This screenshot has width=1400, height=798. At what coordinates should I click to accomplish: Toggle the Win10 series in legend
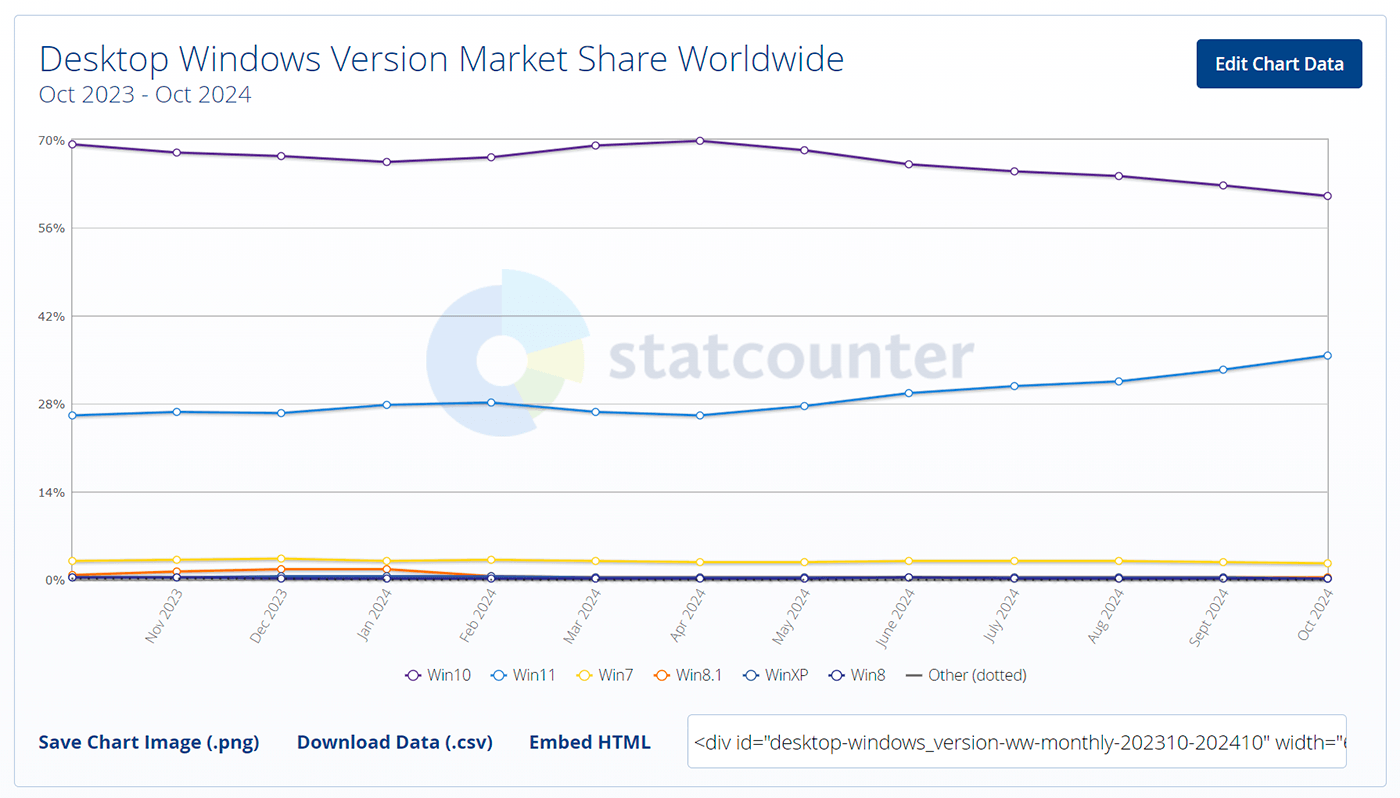[x=438, y=675]
